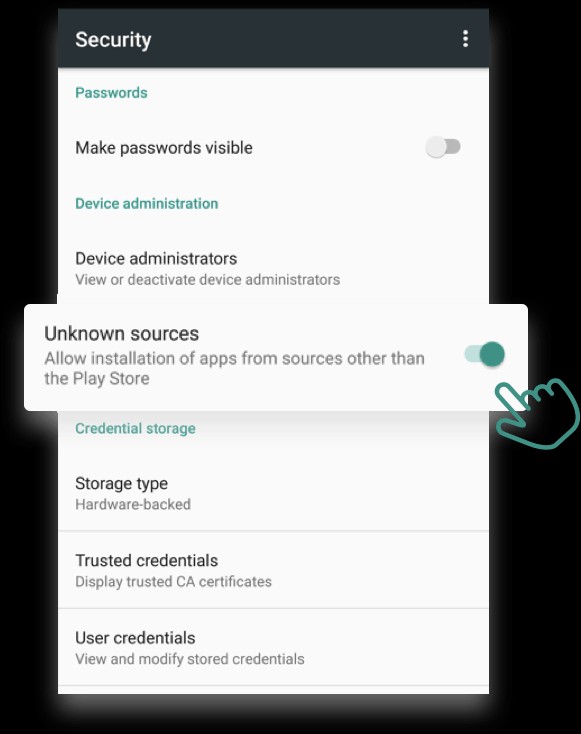The width and height of the screenshot is (581, 734).
Task: Disable the Unknown sources switch
Action: (x=485, y=354)
